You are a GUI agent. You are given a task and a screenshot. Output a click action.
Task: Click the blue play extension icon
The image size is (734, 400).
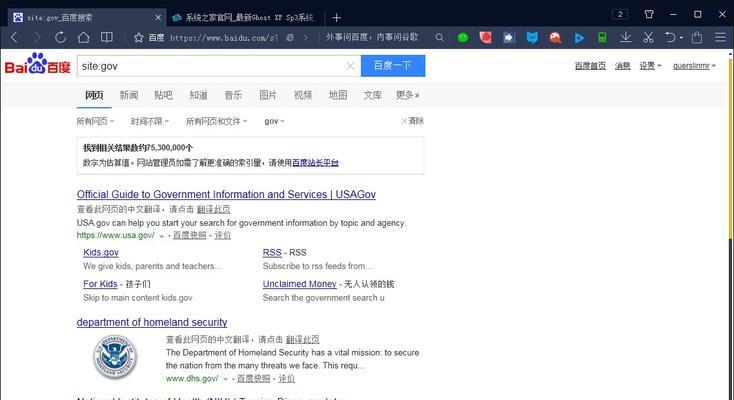(579, 38)
